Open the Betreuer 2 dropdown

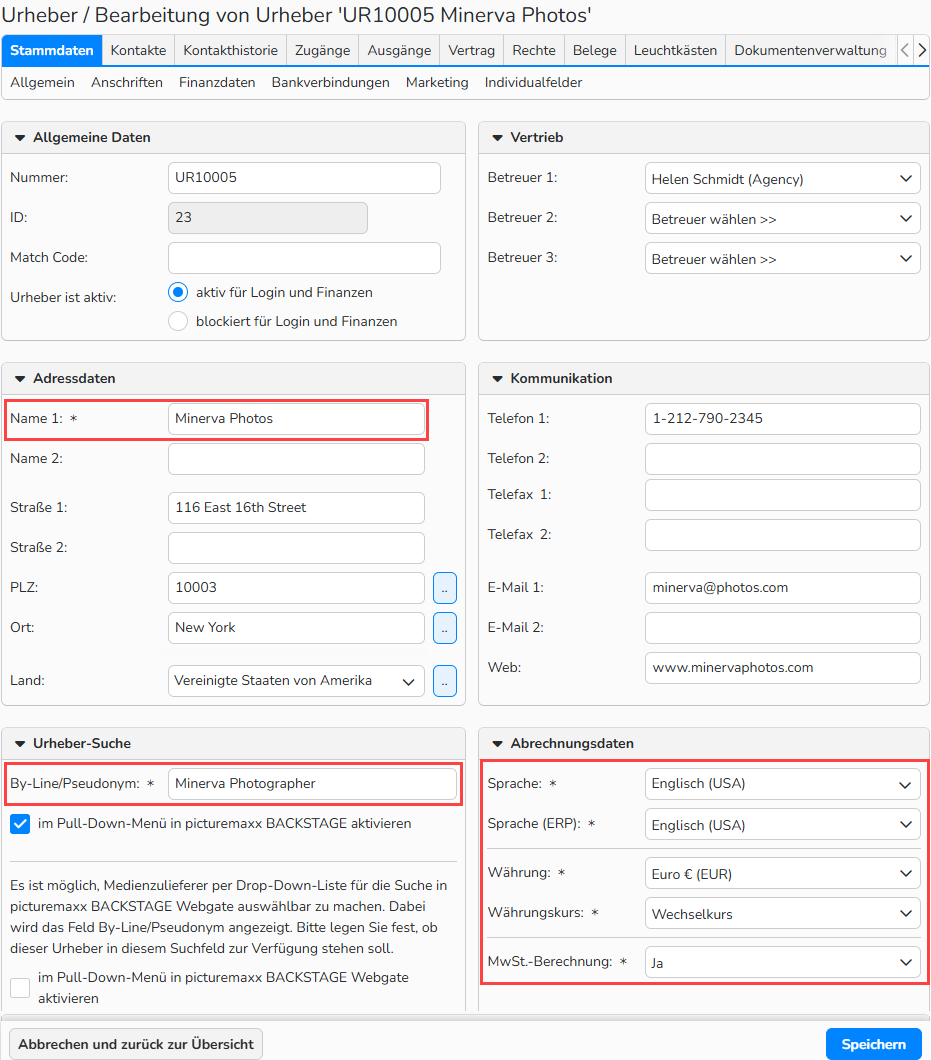pos(782,218)
